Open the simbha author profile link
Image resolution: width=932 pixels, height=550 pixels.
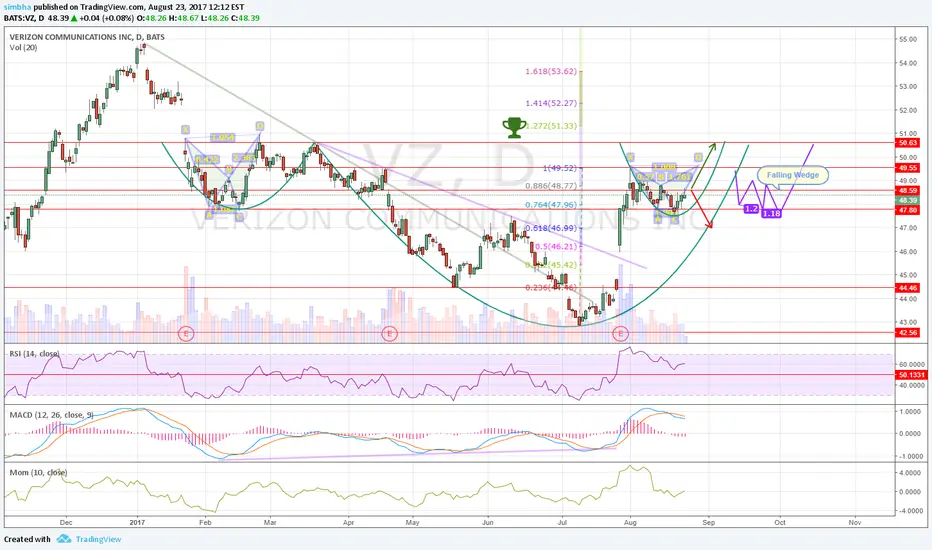(x=17, y=8)
